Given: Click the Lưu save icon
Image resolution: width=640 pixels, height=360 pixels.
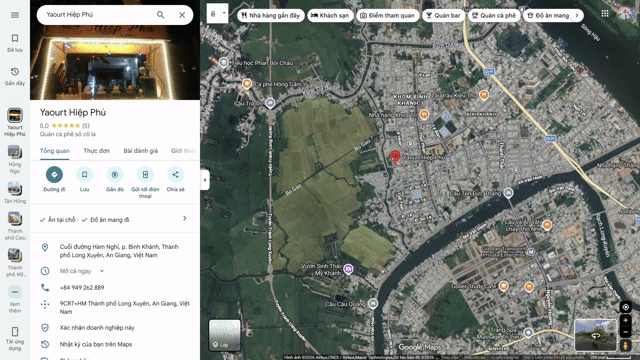Looking at the screenshot, I should 84,175.
